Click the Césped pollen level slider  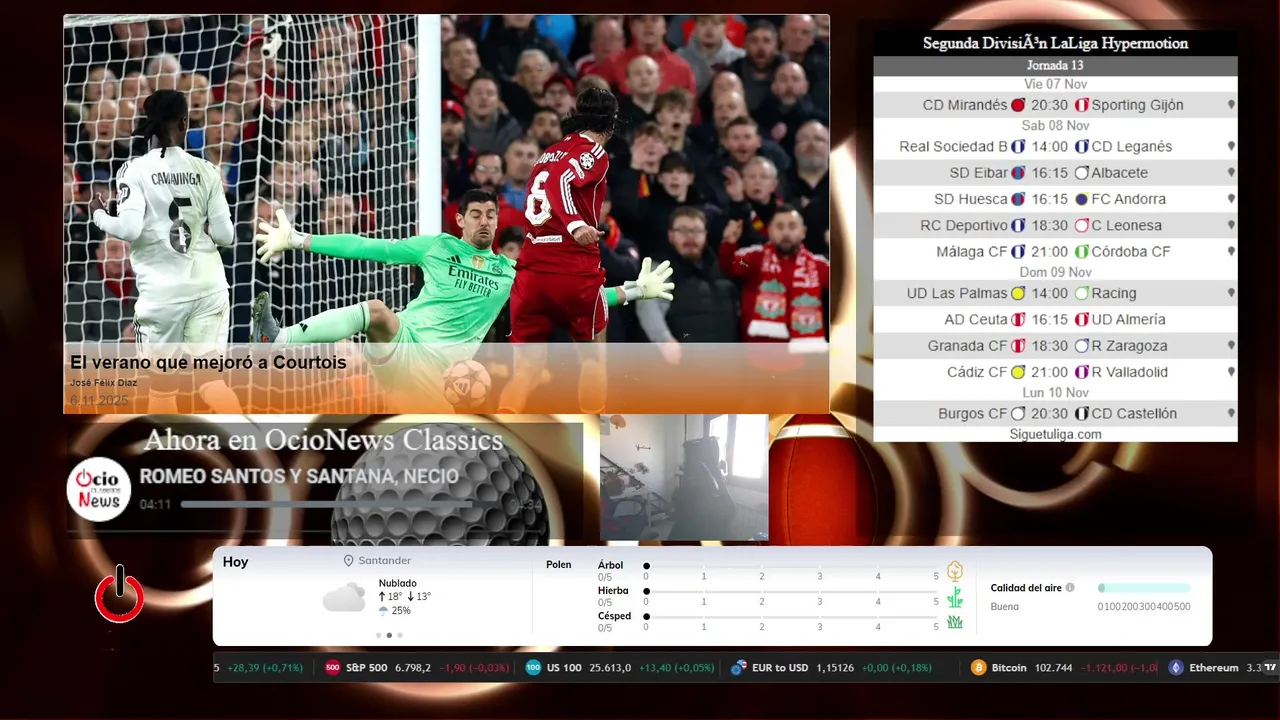[791, 616]
